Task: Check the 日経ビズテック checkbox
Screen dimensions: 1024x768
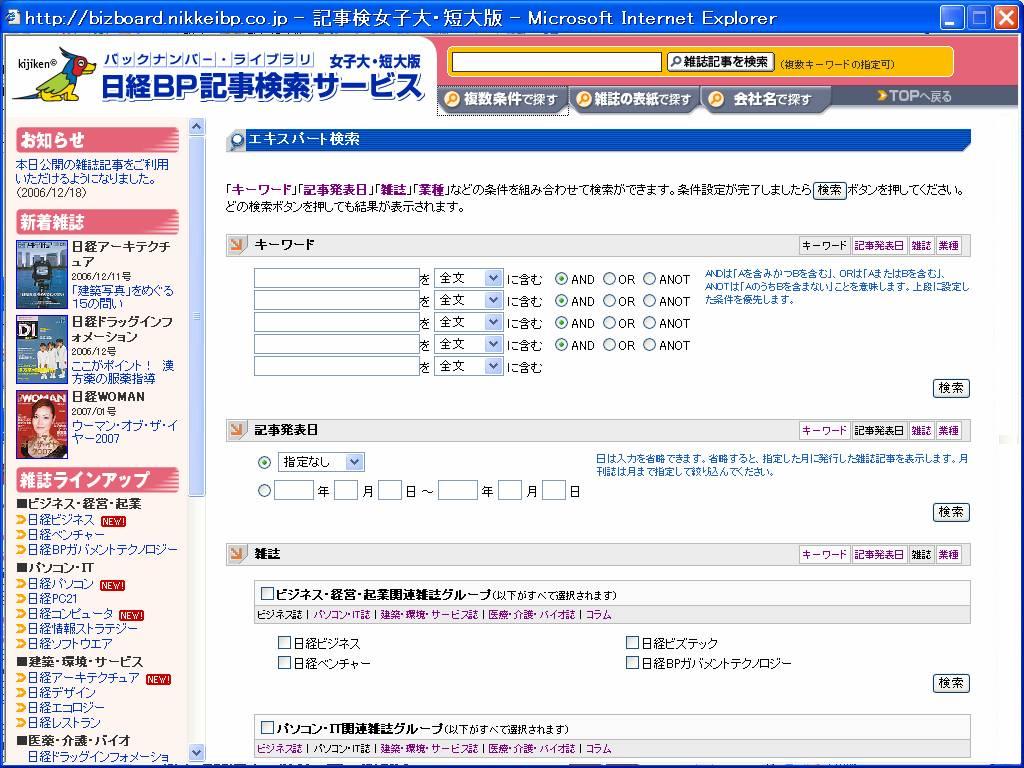Action: coord(632,643)
